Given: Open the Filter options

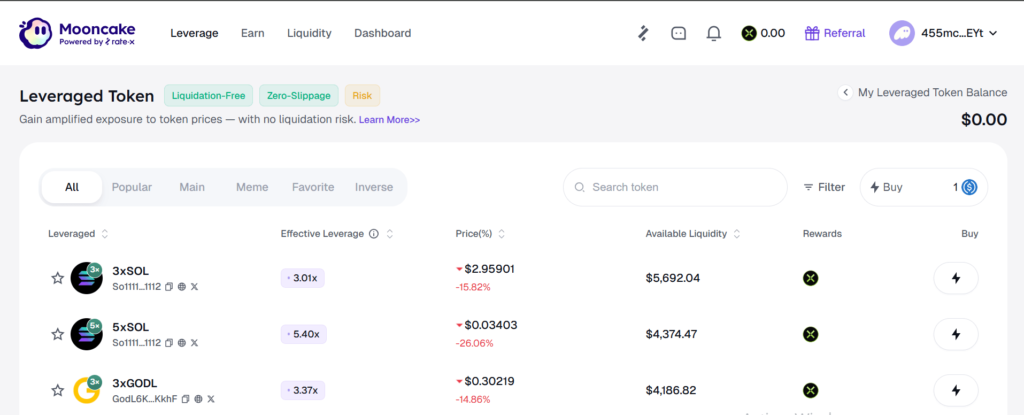Looking at the screenshot, I should tap(824, 188).
